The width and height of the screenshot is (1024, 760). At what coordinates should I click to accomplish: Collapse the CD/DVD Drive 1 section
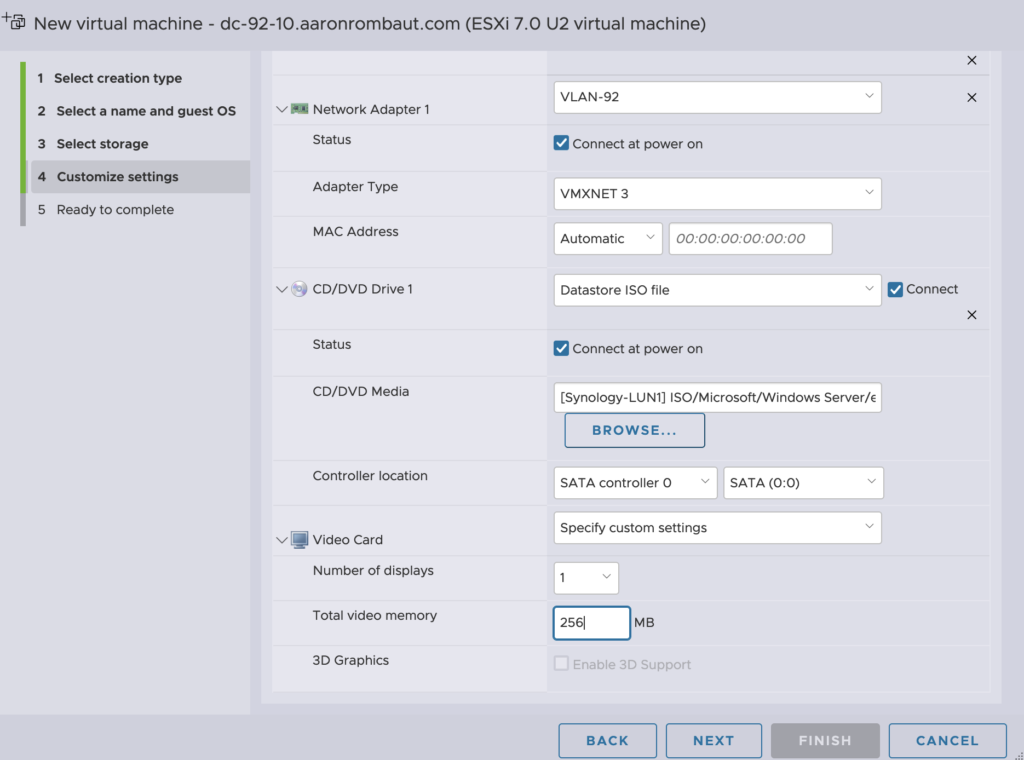point(281,290)
